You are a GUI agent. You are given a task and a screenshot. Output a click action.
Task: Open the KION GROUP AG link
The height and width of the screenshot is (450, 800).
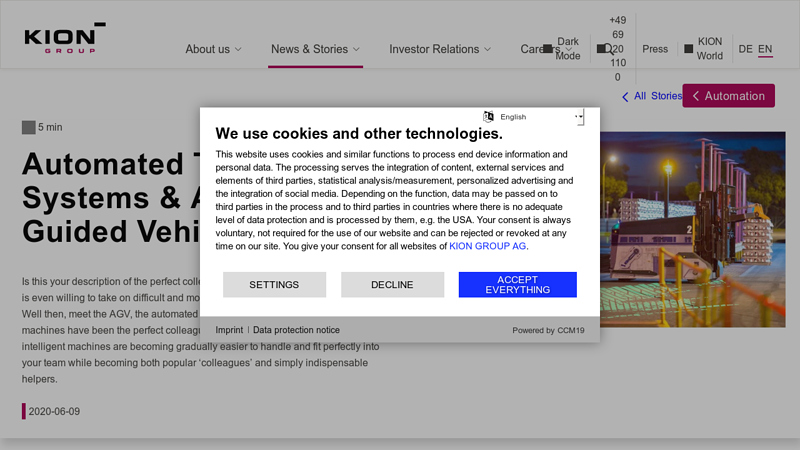[x=488, y=246]
